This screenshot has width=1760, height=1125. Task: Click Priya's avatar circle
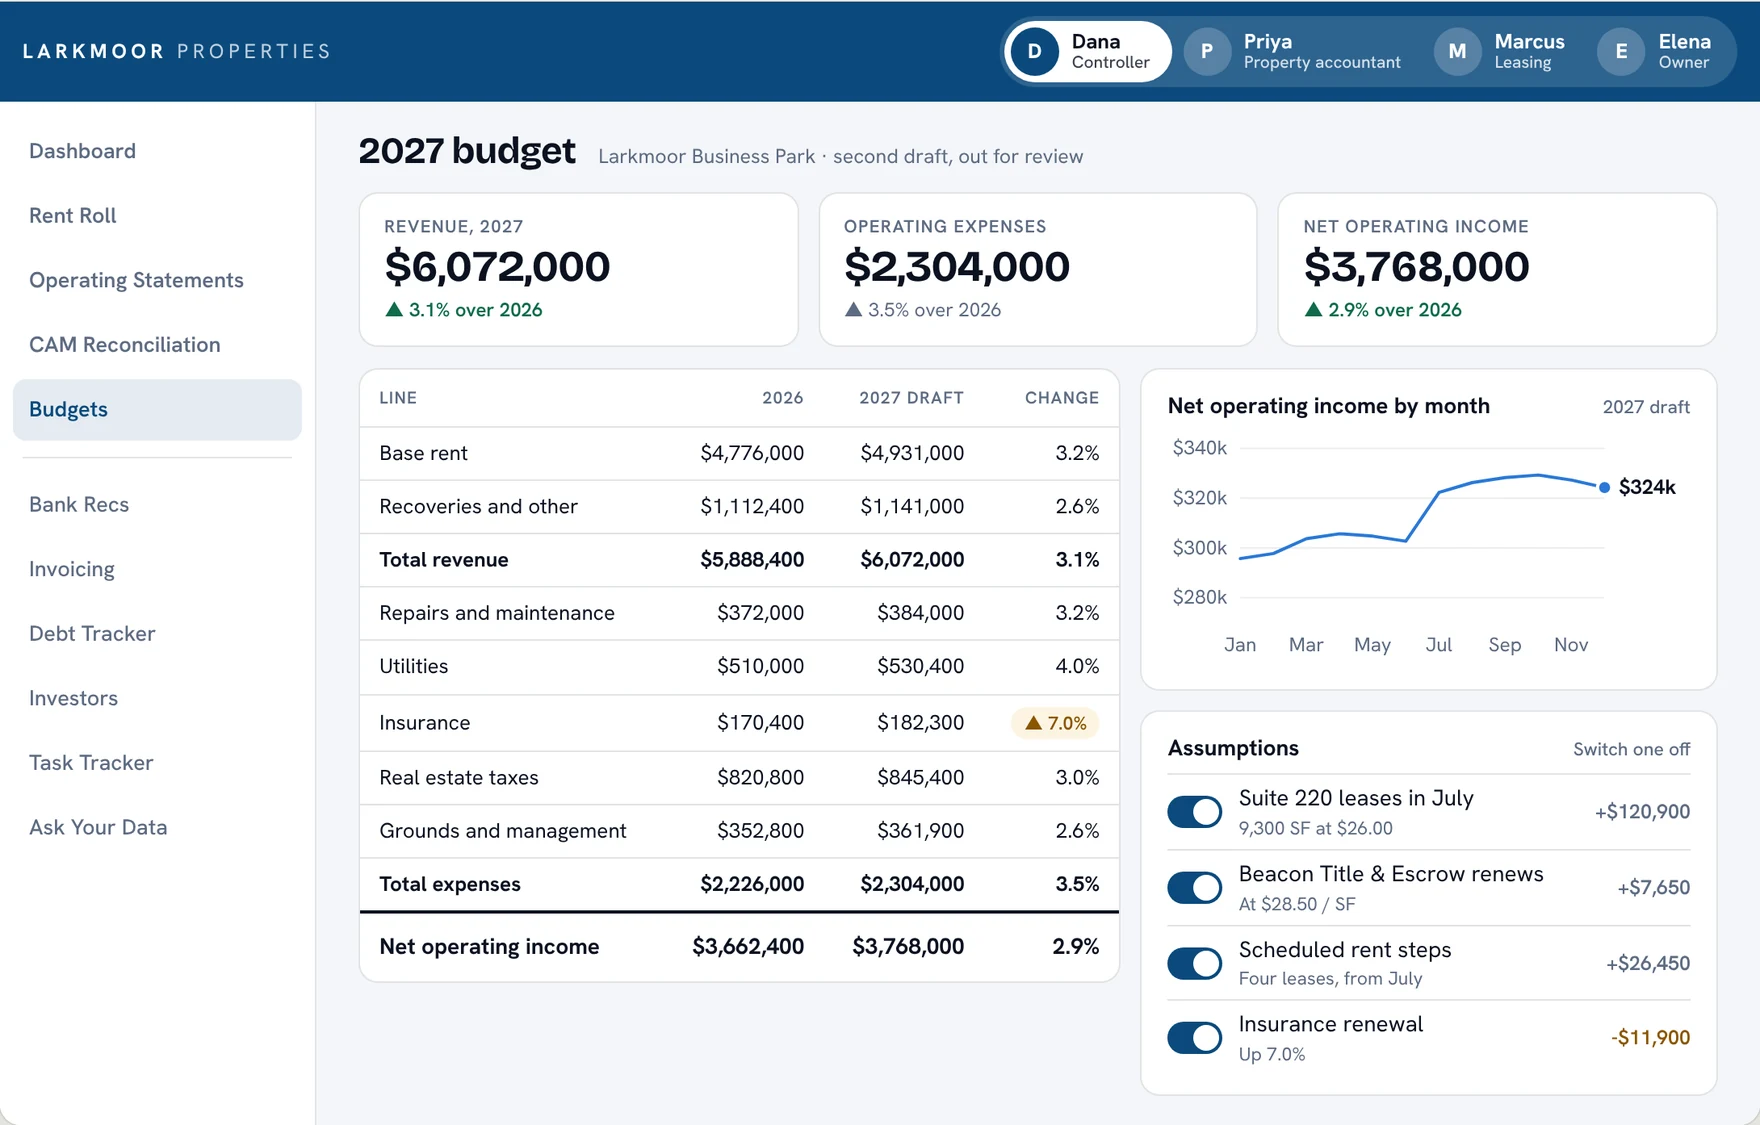tap(1207, 52)
